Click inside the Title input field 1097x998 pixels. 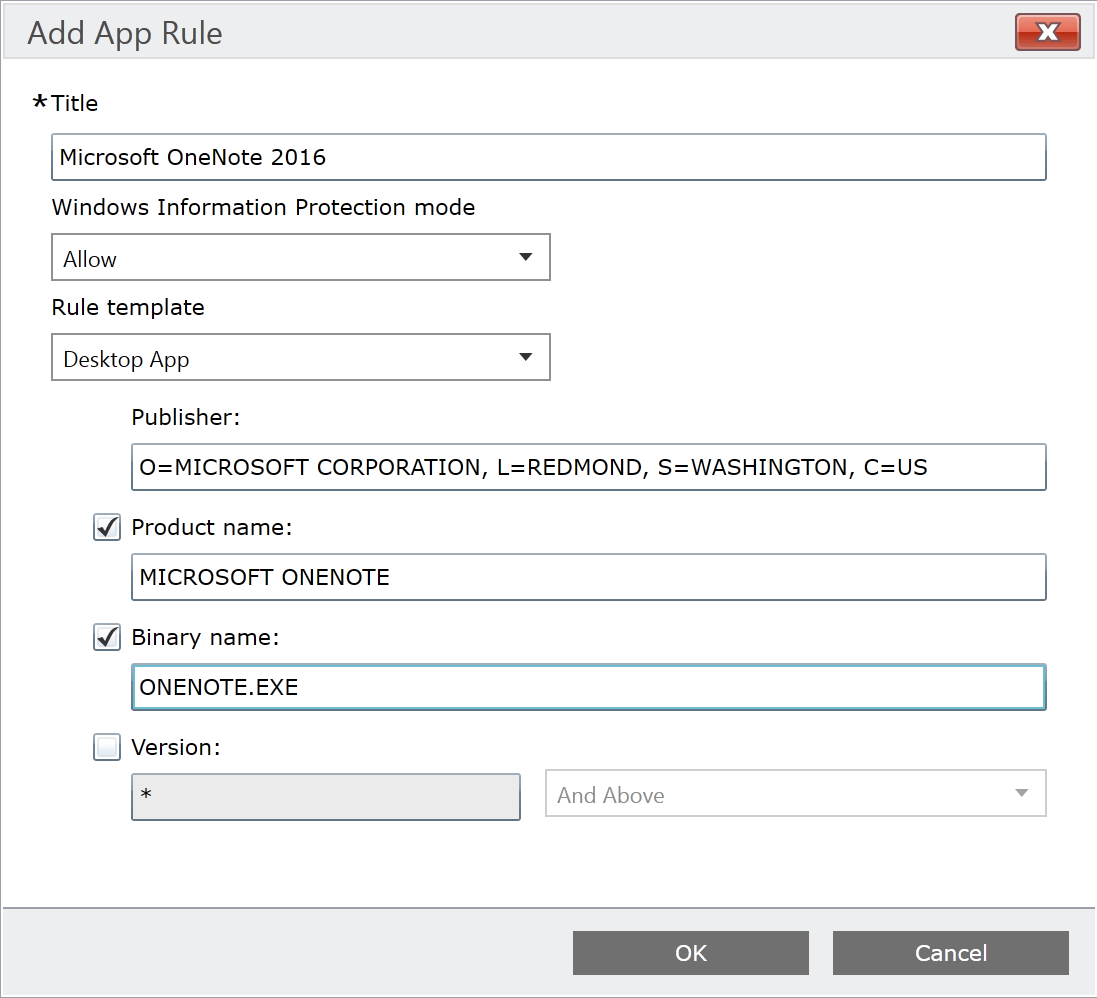tap(548, 157)
